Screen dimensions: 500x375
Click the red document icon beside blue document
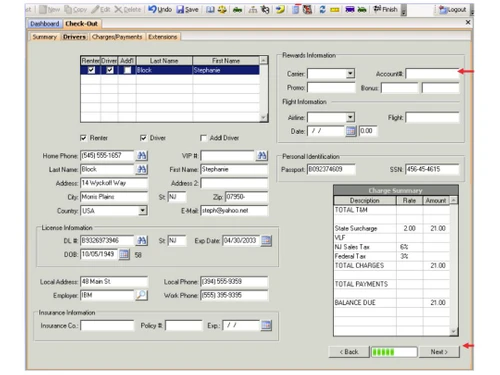pos(307,10)
